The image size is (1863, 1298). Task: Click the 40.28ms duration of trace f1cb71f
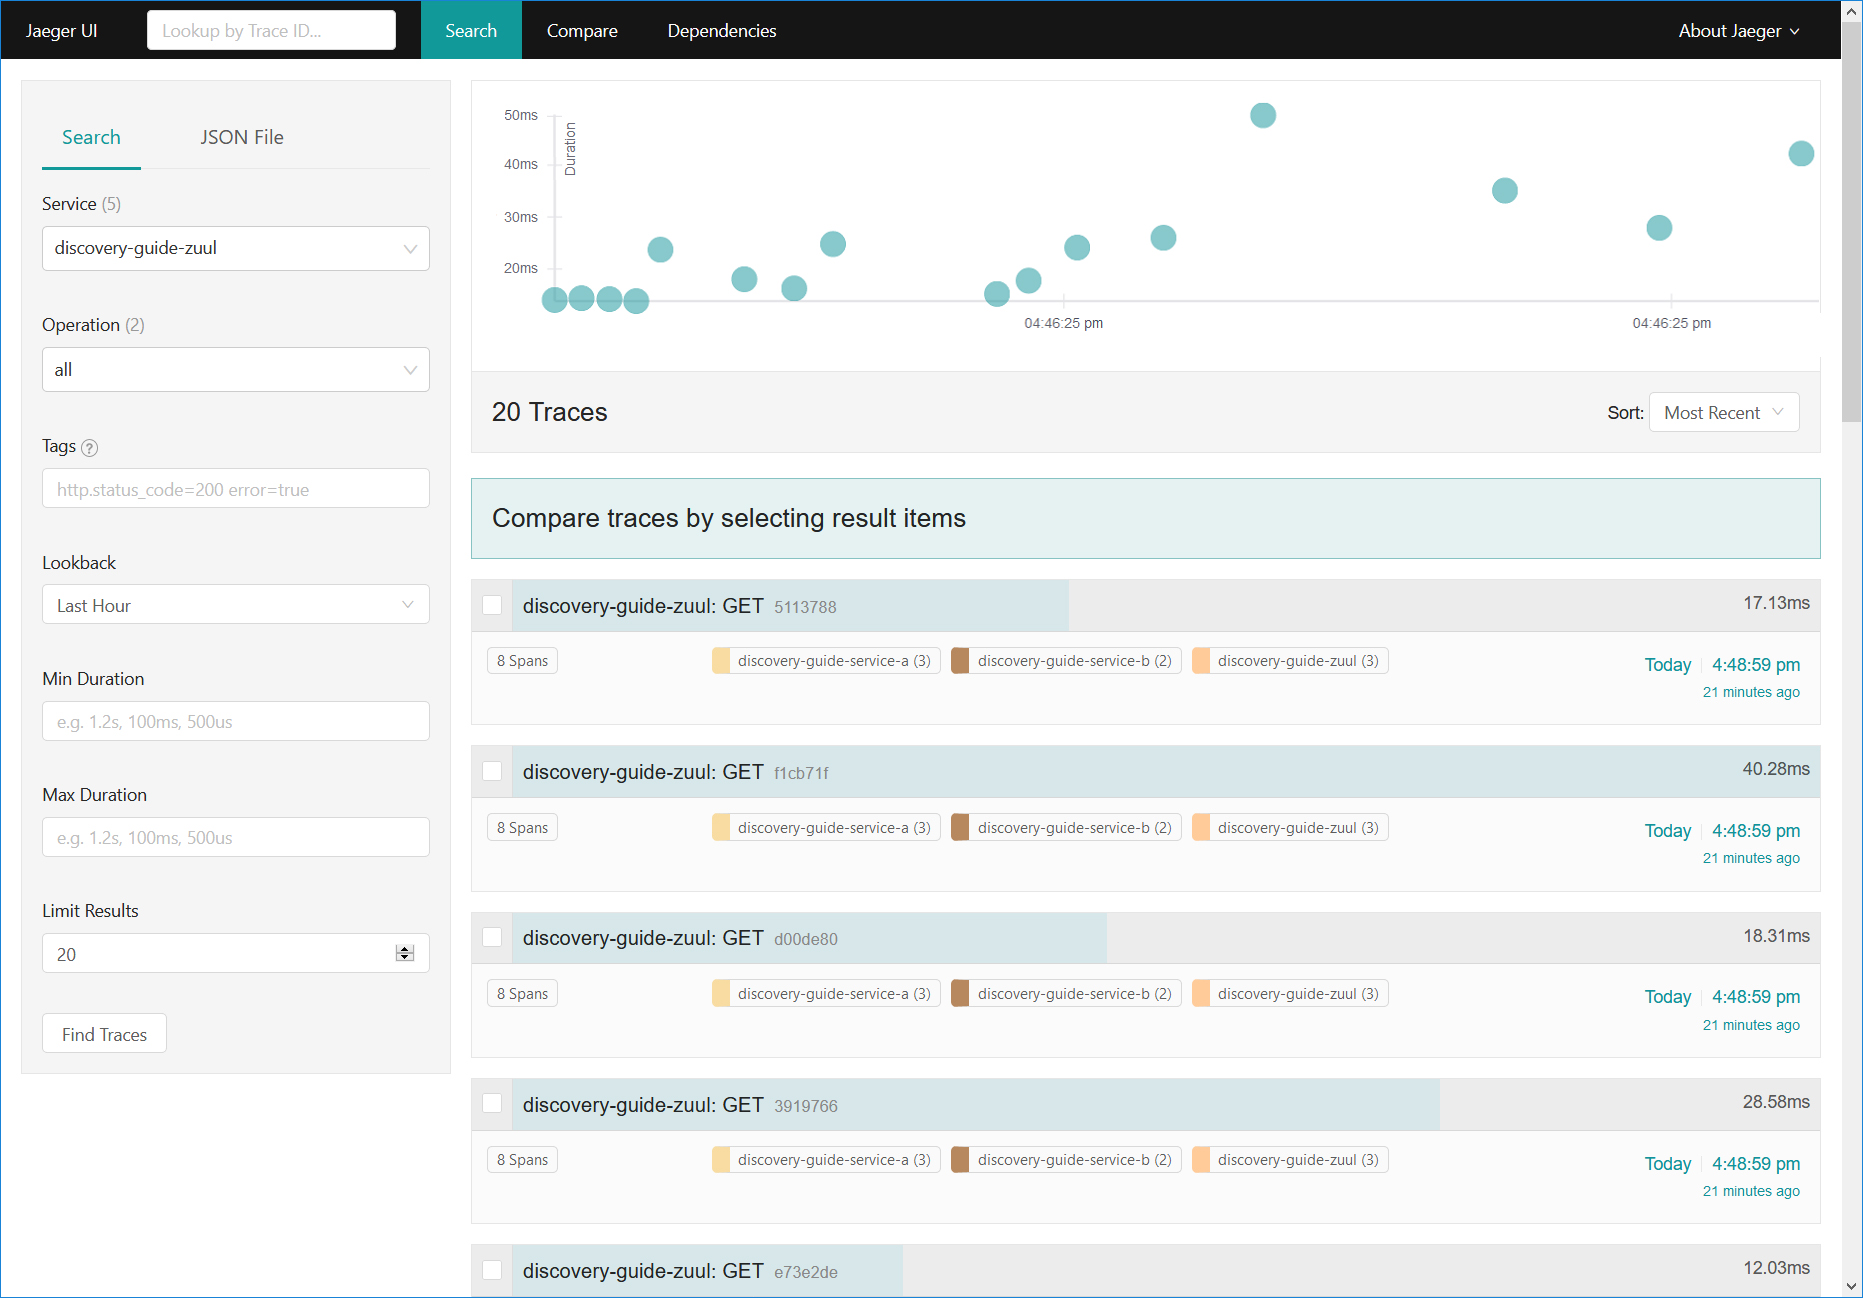(1776, 769)
